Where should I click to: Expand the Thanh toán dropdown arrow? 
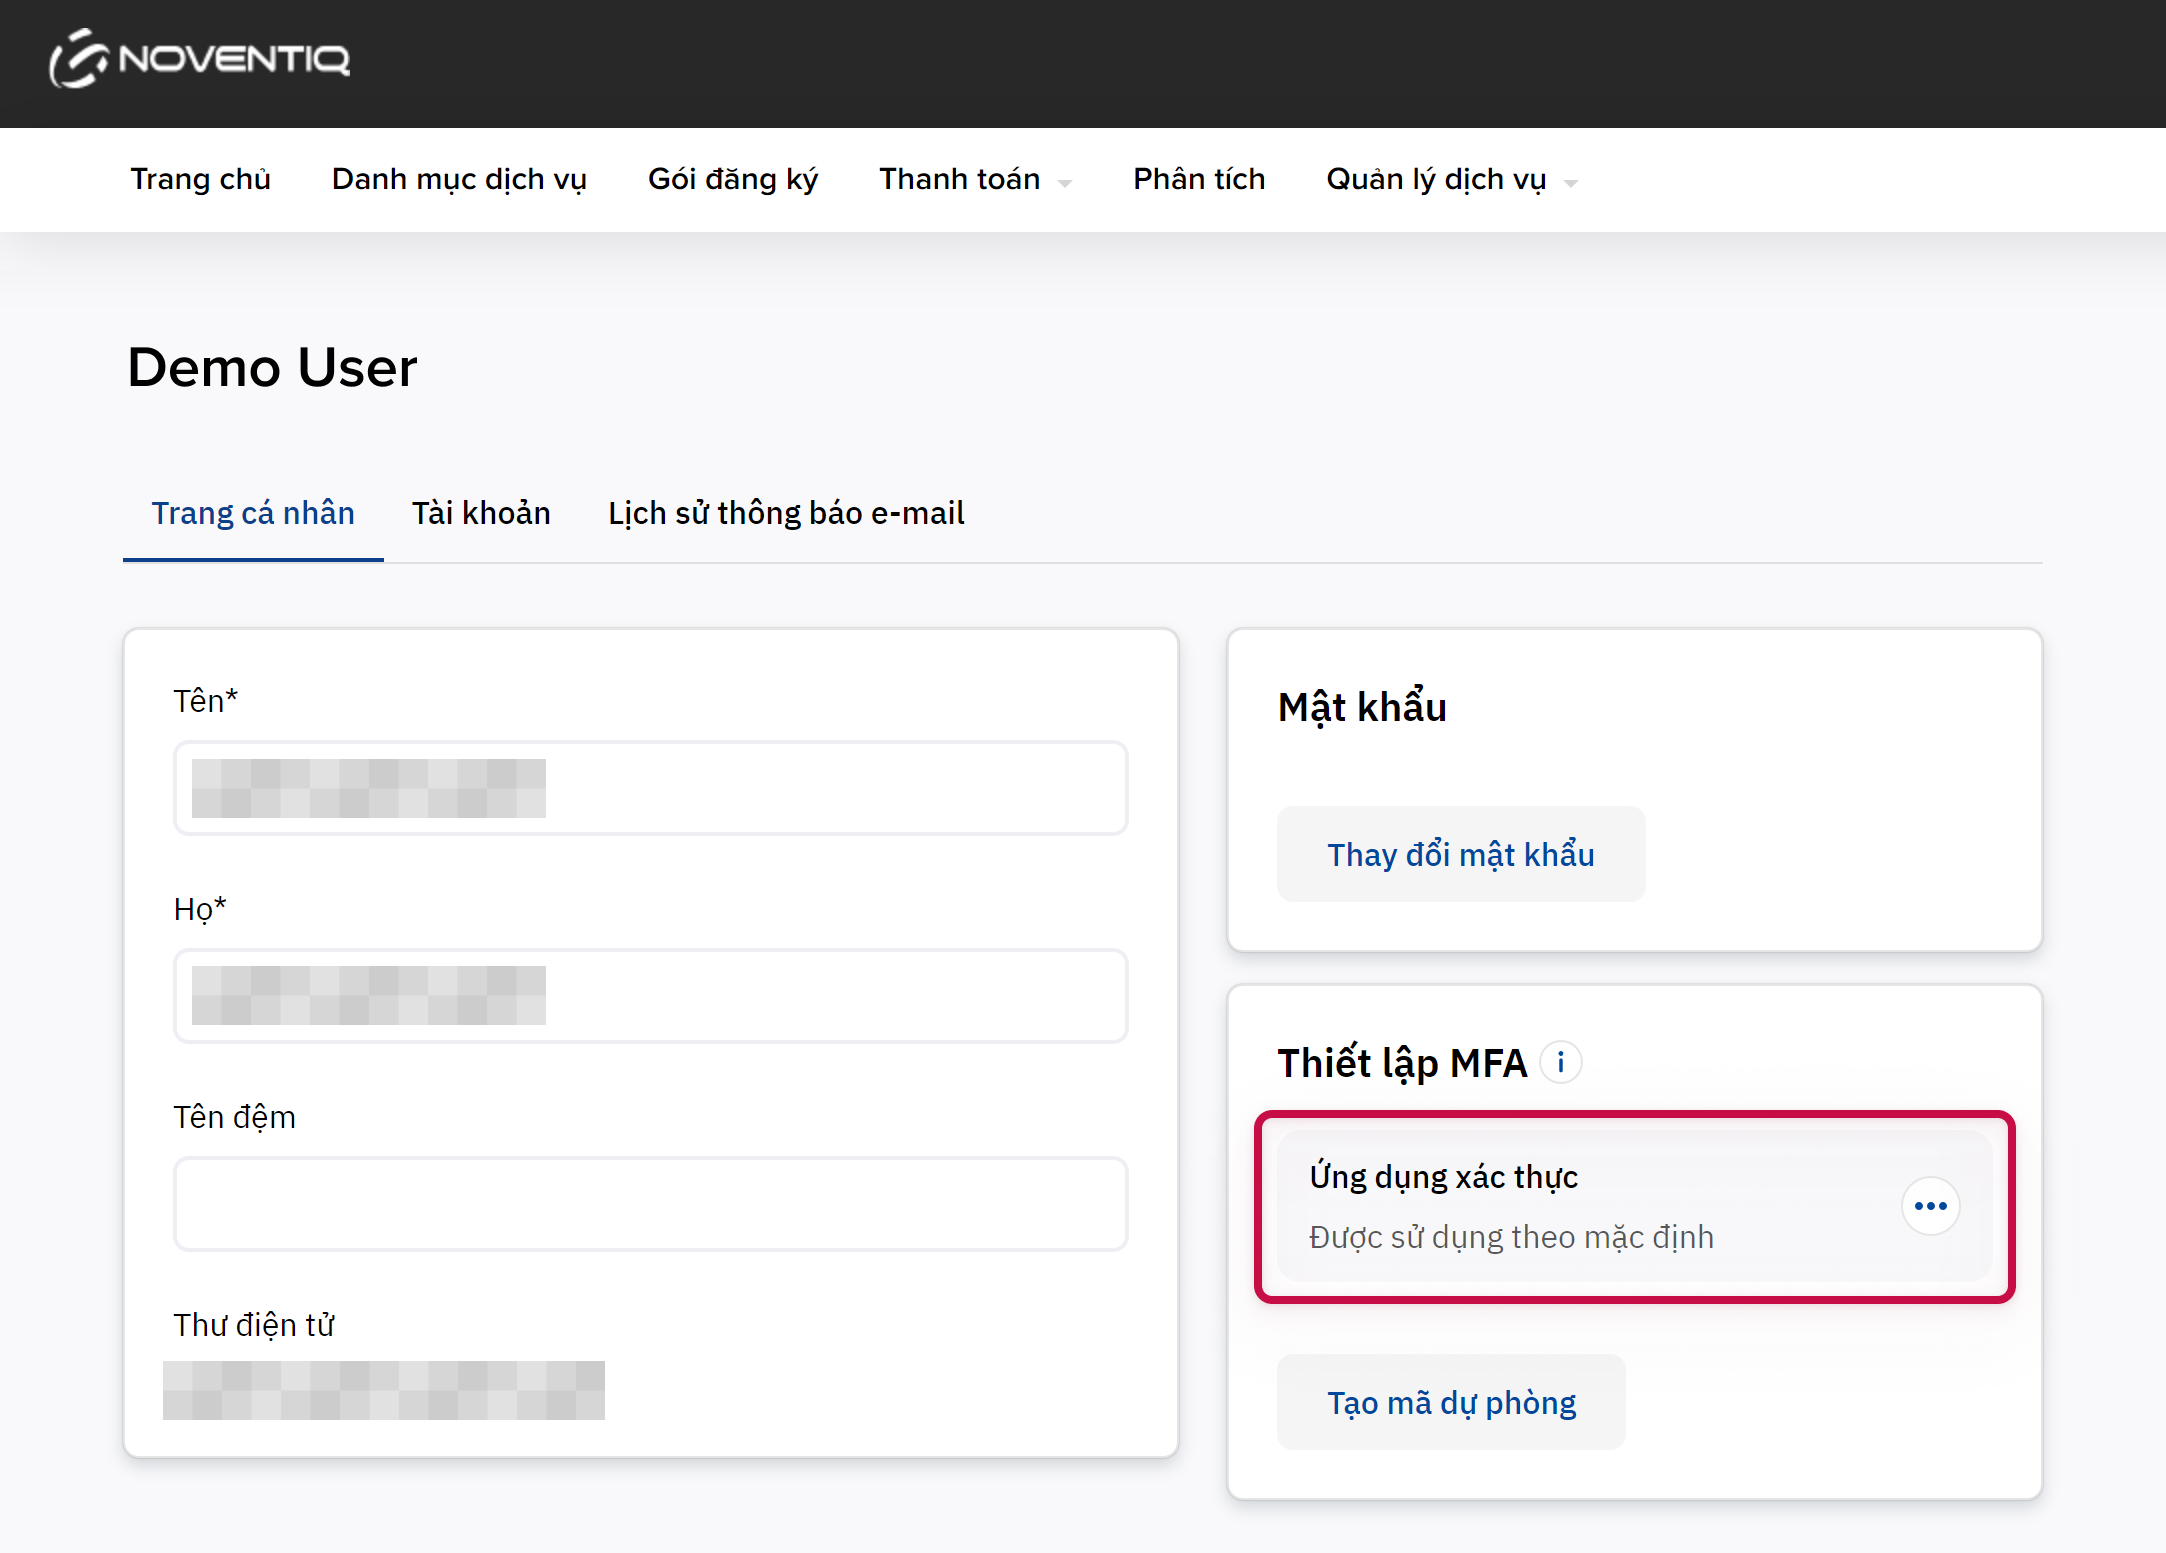click(x=1065, y=183)
